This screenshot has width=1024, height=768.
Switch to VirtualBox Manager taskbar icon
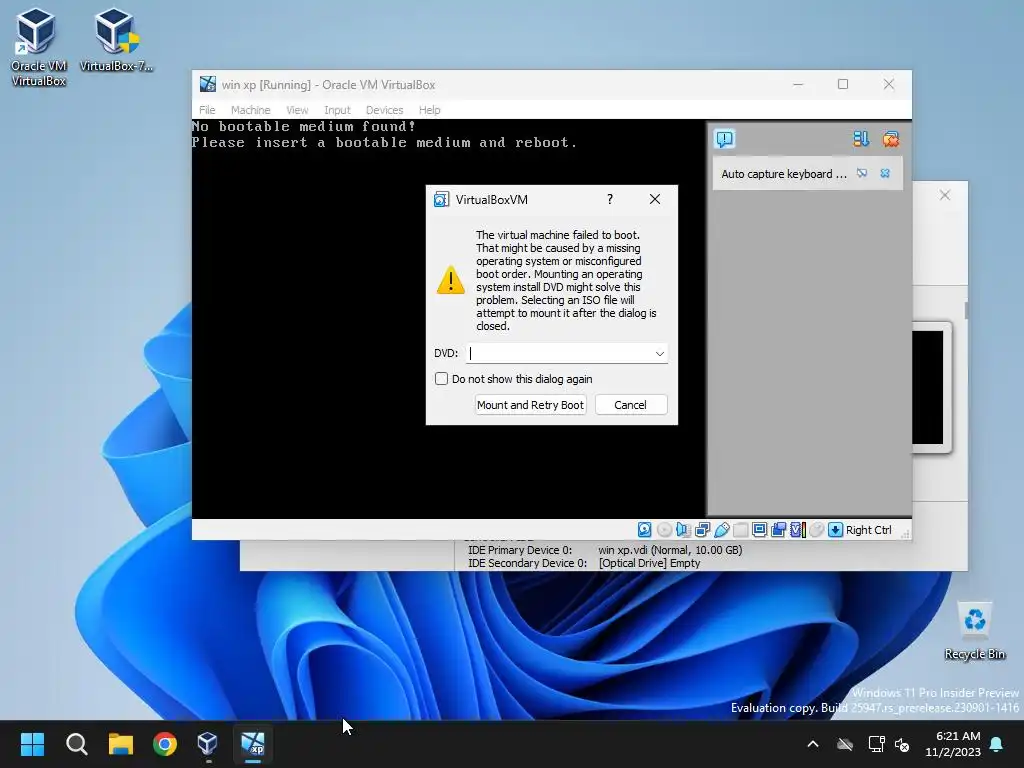[x=208, y=744]
